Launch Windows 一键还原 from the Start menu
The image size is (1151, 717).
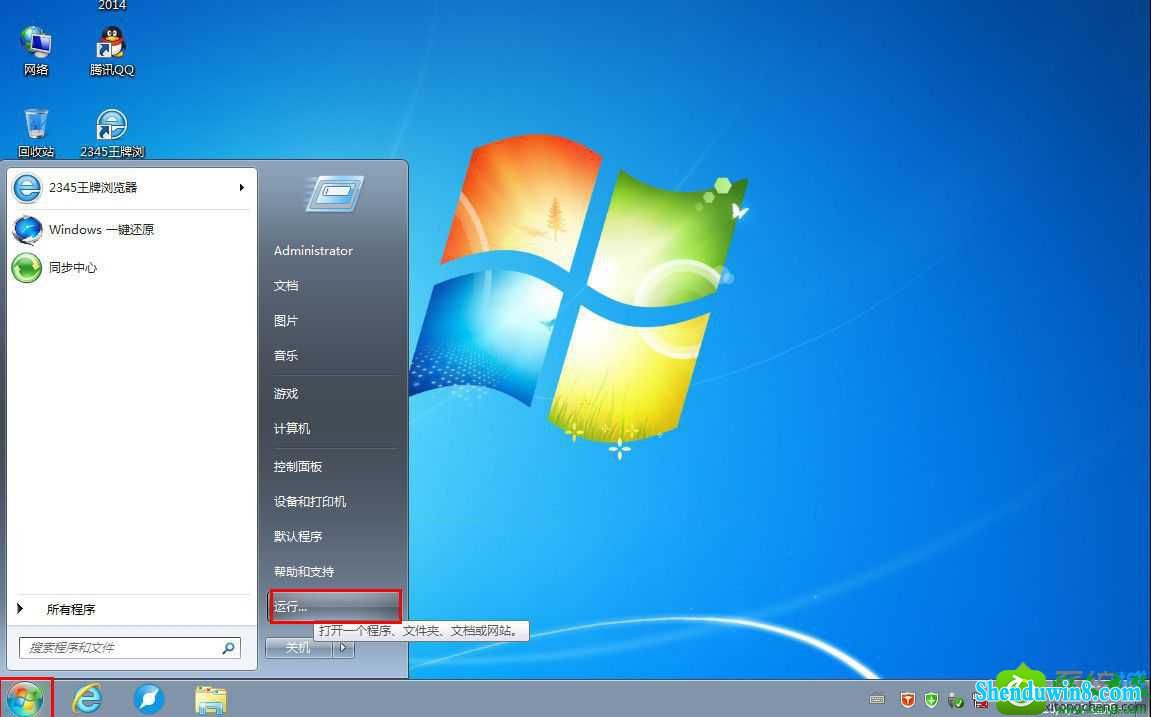click(129, 230)
